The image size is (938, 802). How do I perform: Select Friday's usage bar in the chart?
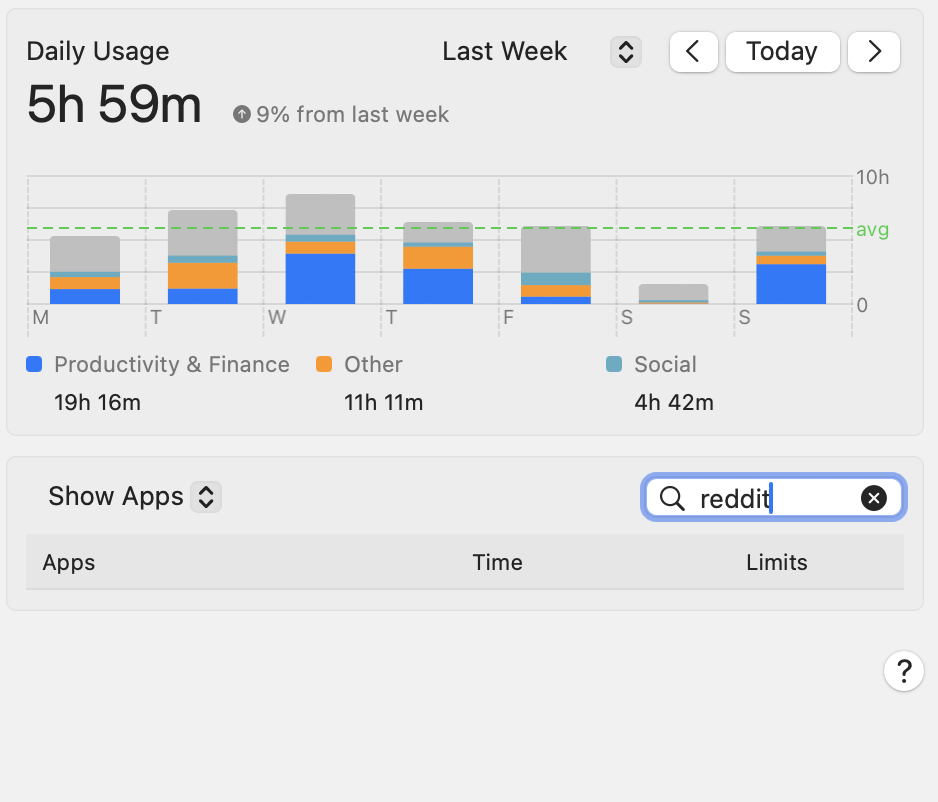click(556, 265)
